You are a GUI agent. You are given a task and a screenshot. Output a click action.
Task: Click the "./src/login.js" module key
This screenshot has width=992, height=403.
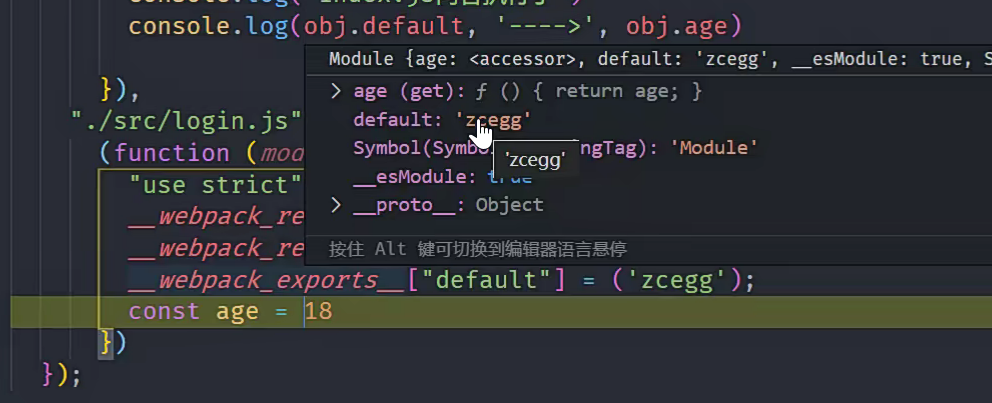coord(186,121)
